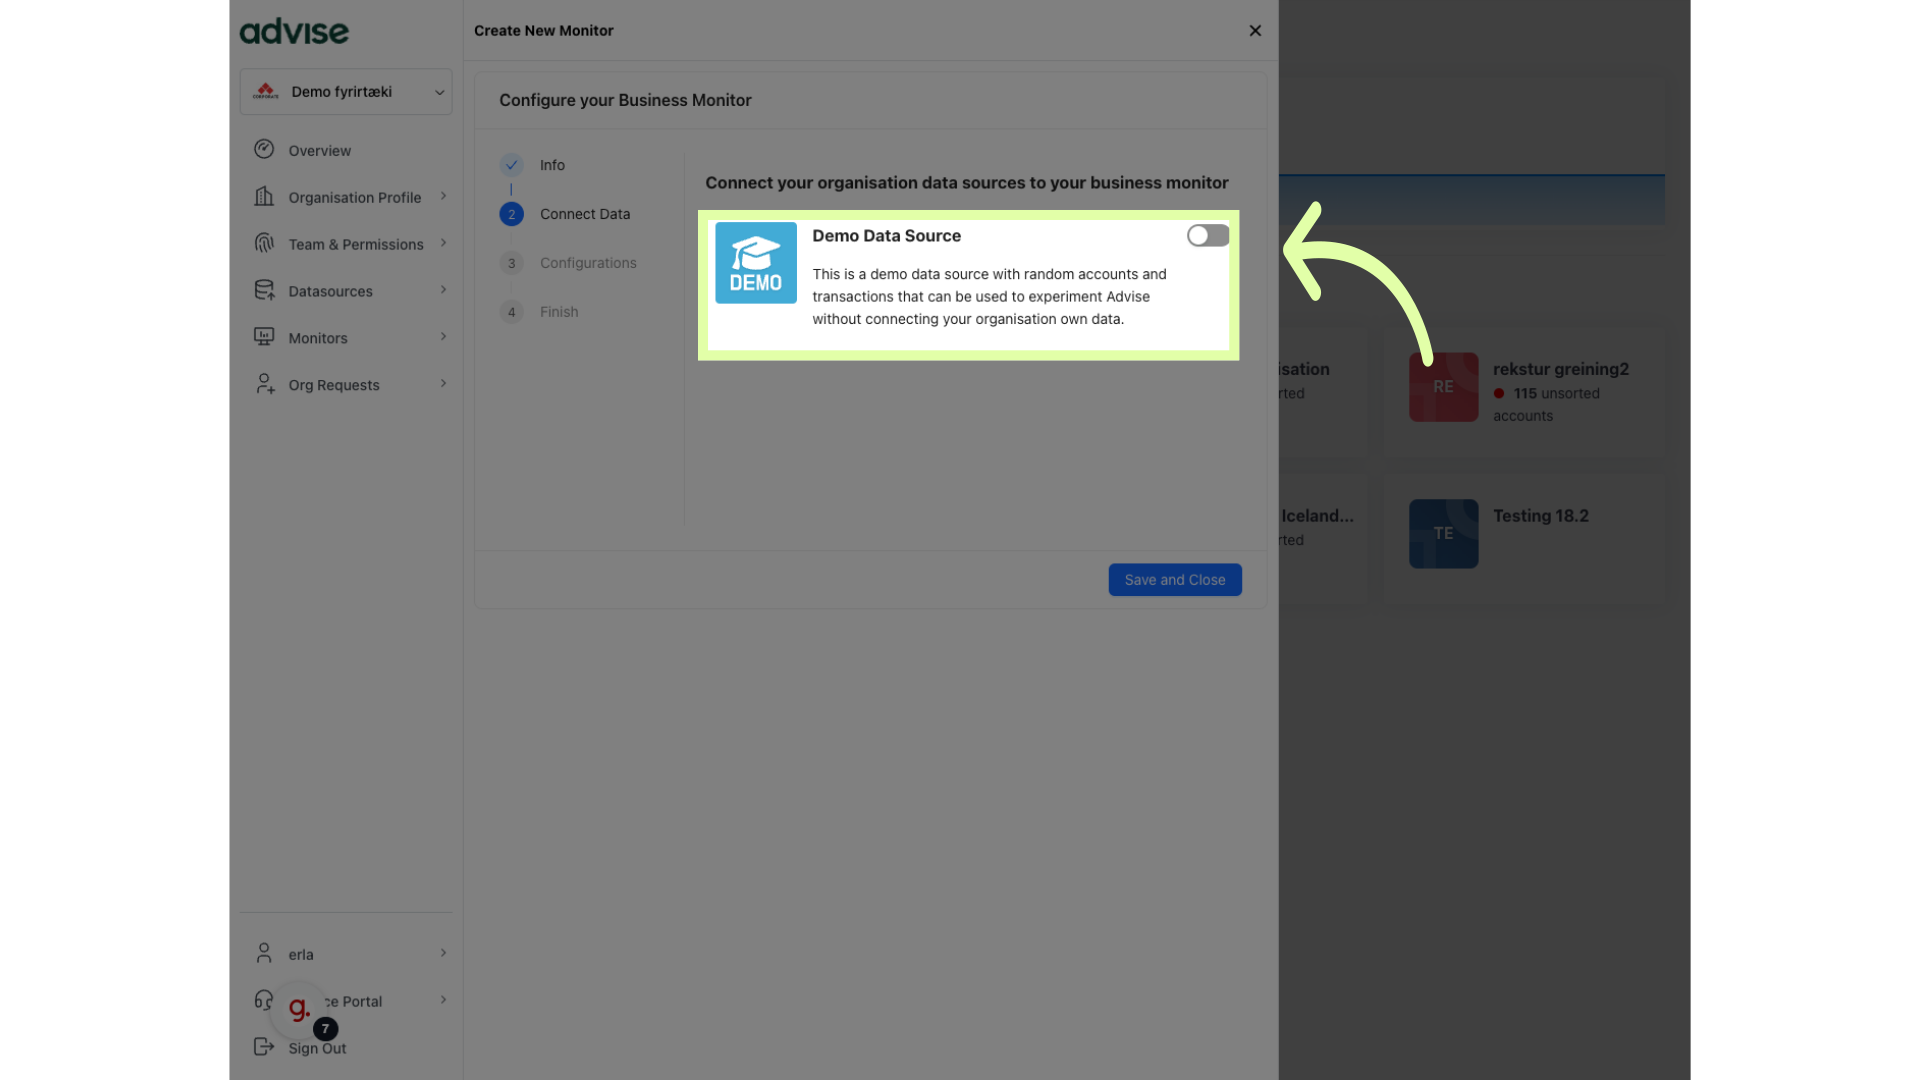Click the Save and Close button
Screen dimensions: 1920x1080
click(1174, 579)
